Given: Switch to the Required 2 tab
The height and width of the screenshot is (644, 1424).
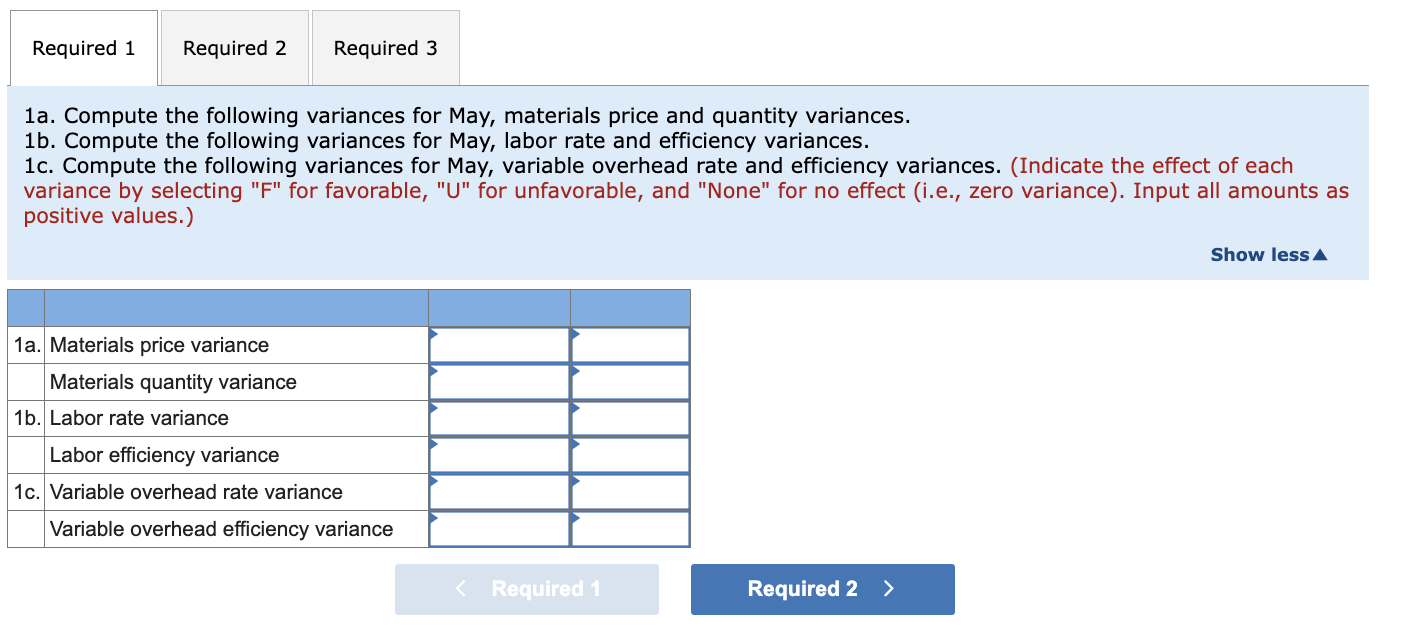Looking at the screenshot, I should (x=234, y=47).
